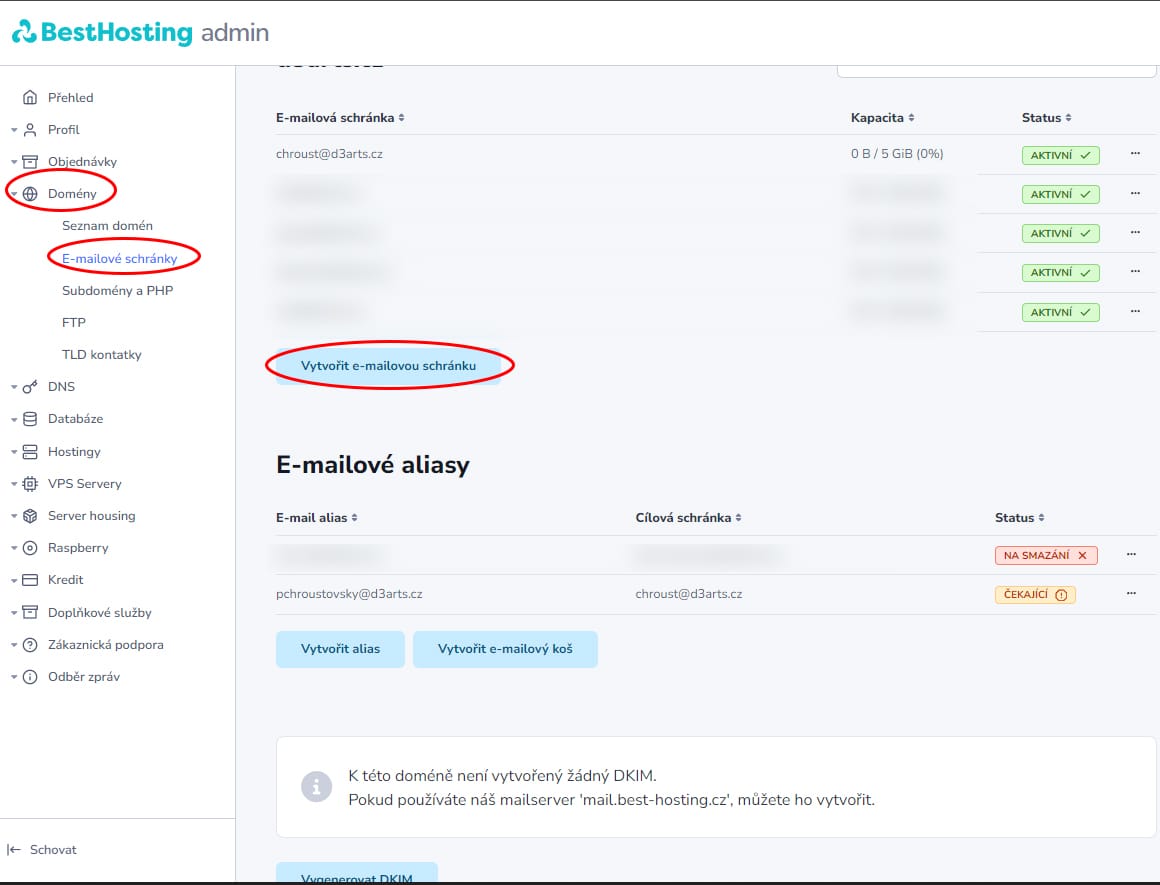Open actions menu for chroust@d3arts.cz mailbox

coord(1135,153)
